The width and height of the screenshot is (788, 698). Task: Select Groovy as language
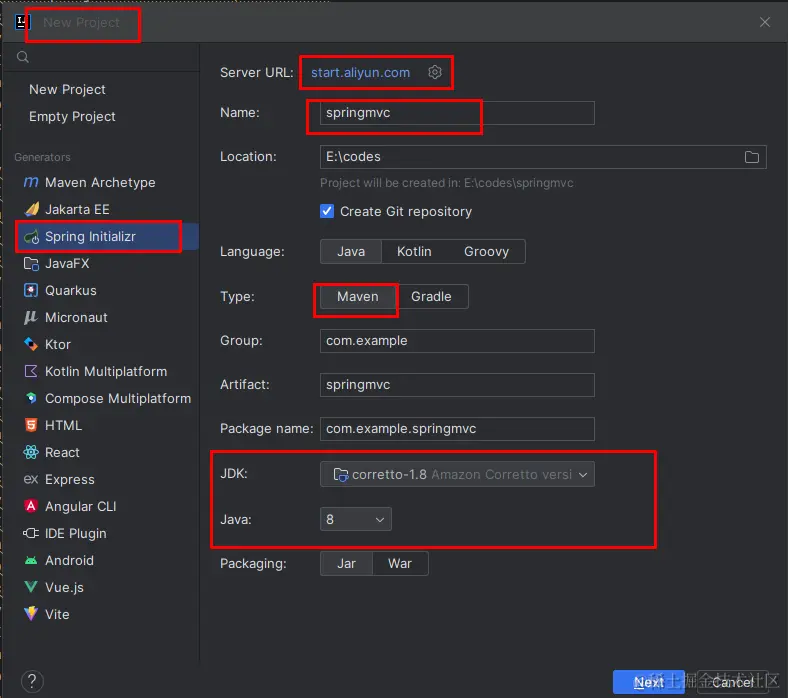tap(486, 251)
